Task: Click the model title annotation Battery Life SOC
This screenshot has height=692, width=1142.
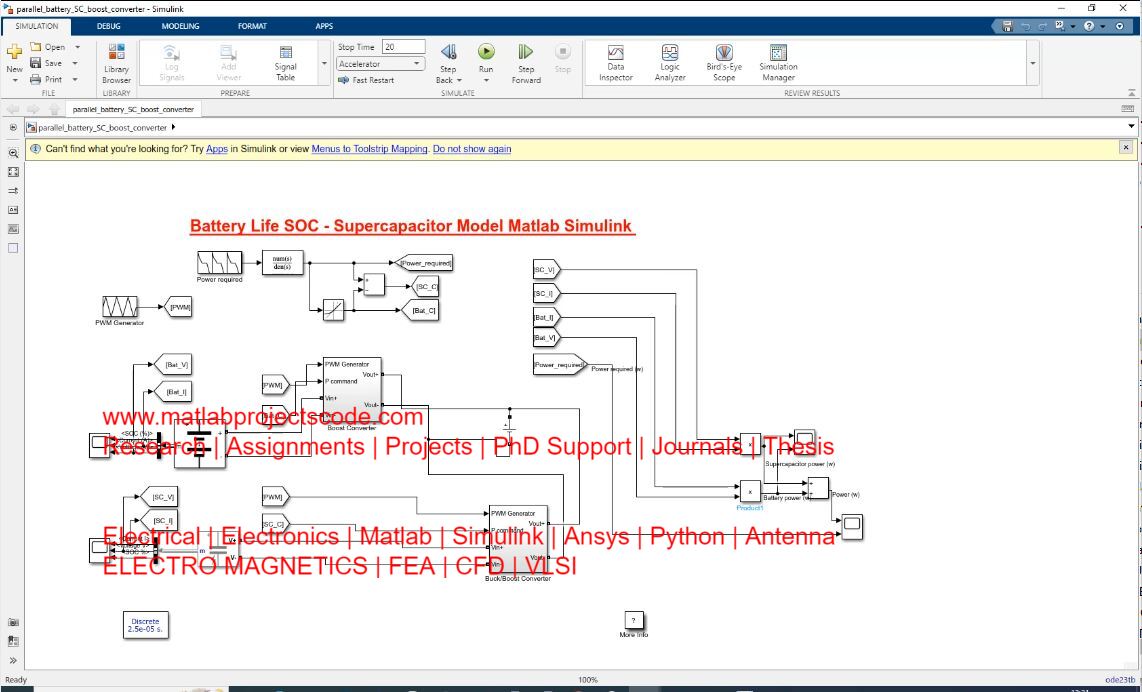Action: (x=412, y=226)
